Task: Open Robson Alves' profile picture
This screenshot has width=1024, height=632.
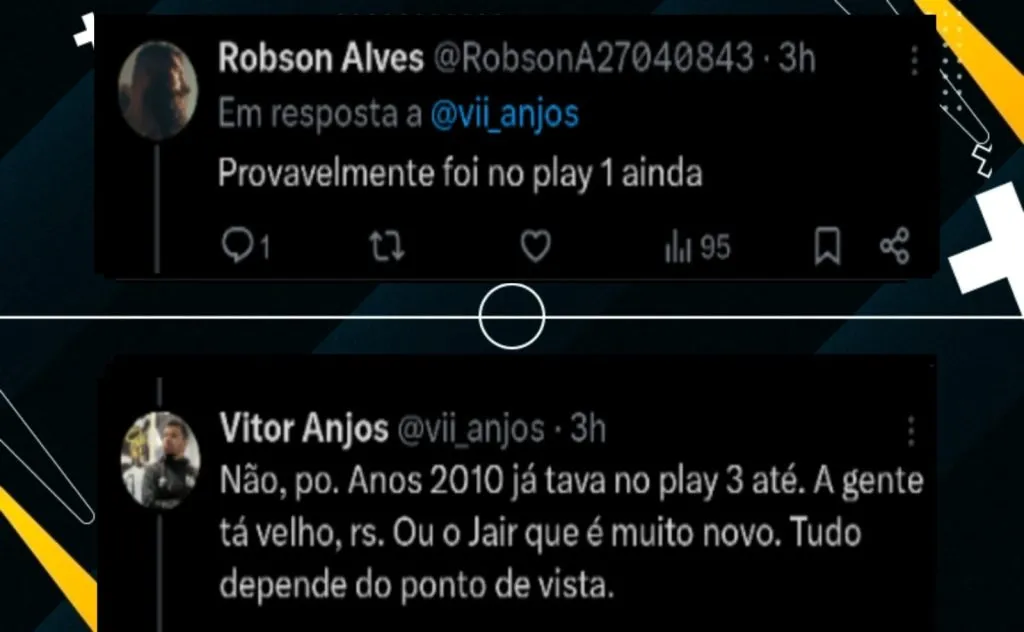Action: pyautogui.click(x=158, y=90)
